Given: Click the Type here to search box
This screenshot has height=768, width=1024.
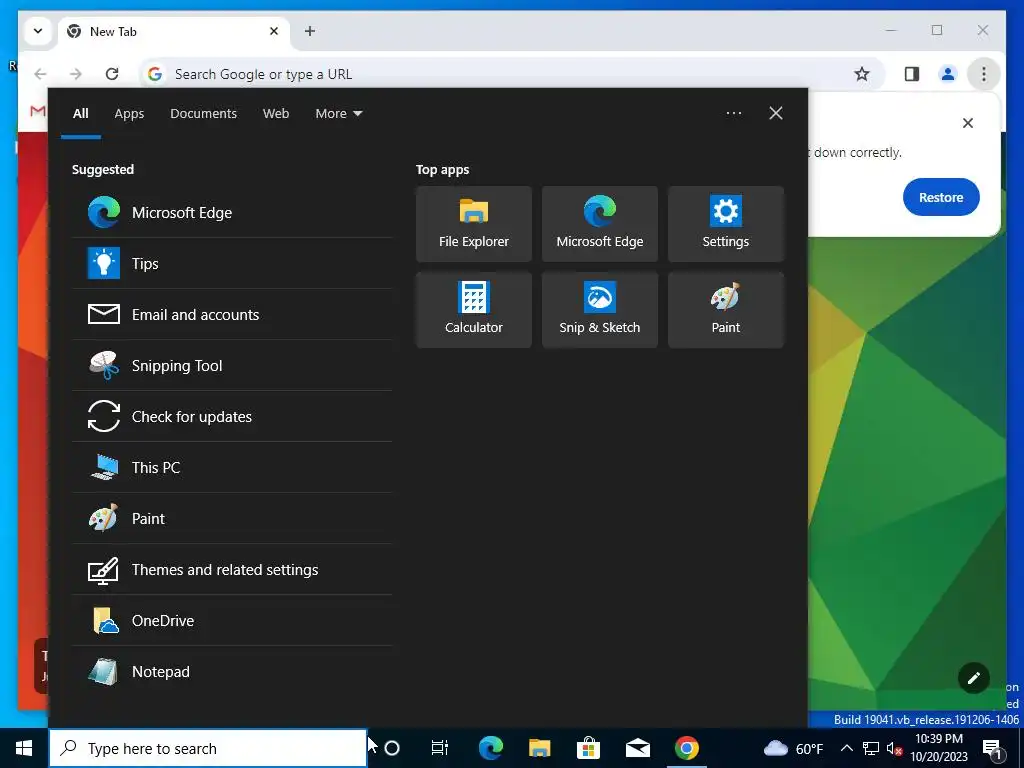Looking at the screenshot, I should [208, 748].
